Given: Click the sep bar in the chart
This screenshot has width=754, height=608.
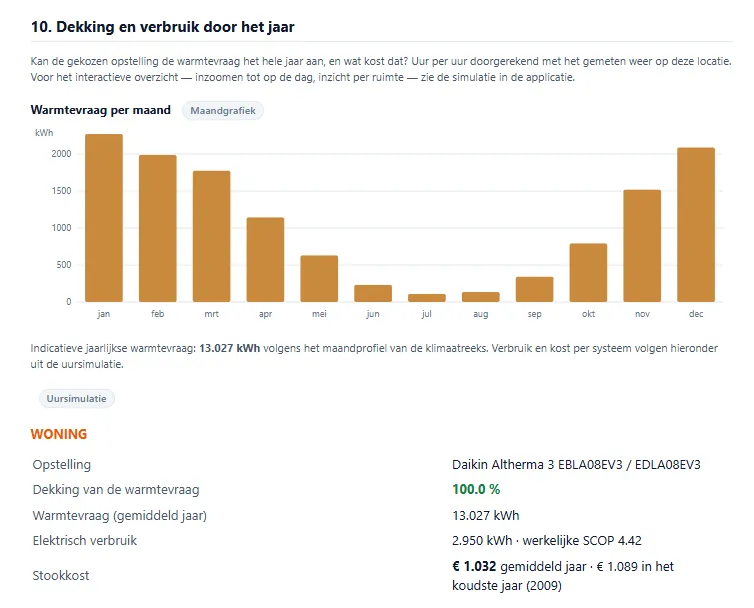Looking at the screenshot, I should [535, 289].
